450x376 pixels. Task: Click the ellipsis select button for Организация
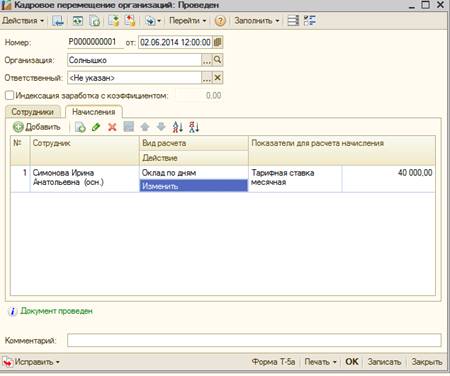point(207,60)
